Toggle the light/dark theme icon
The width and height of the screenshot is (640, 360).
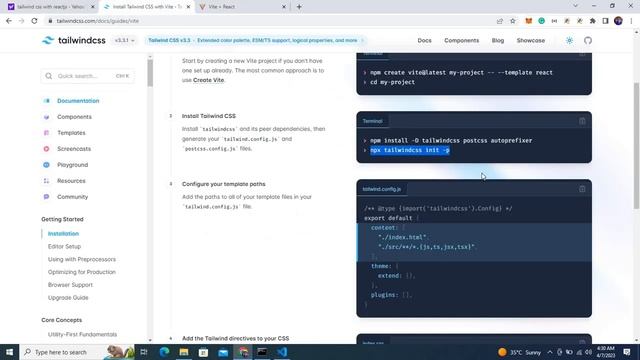pyautogui.click(x=569, y=40)
